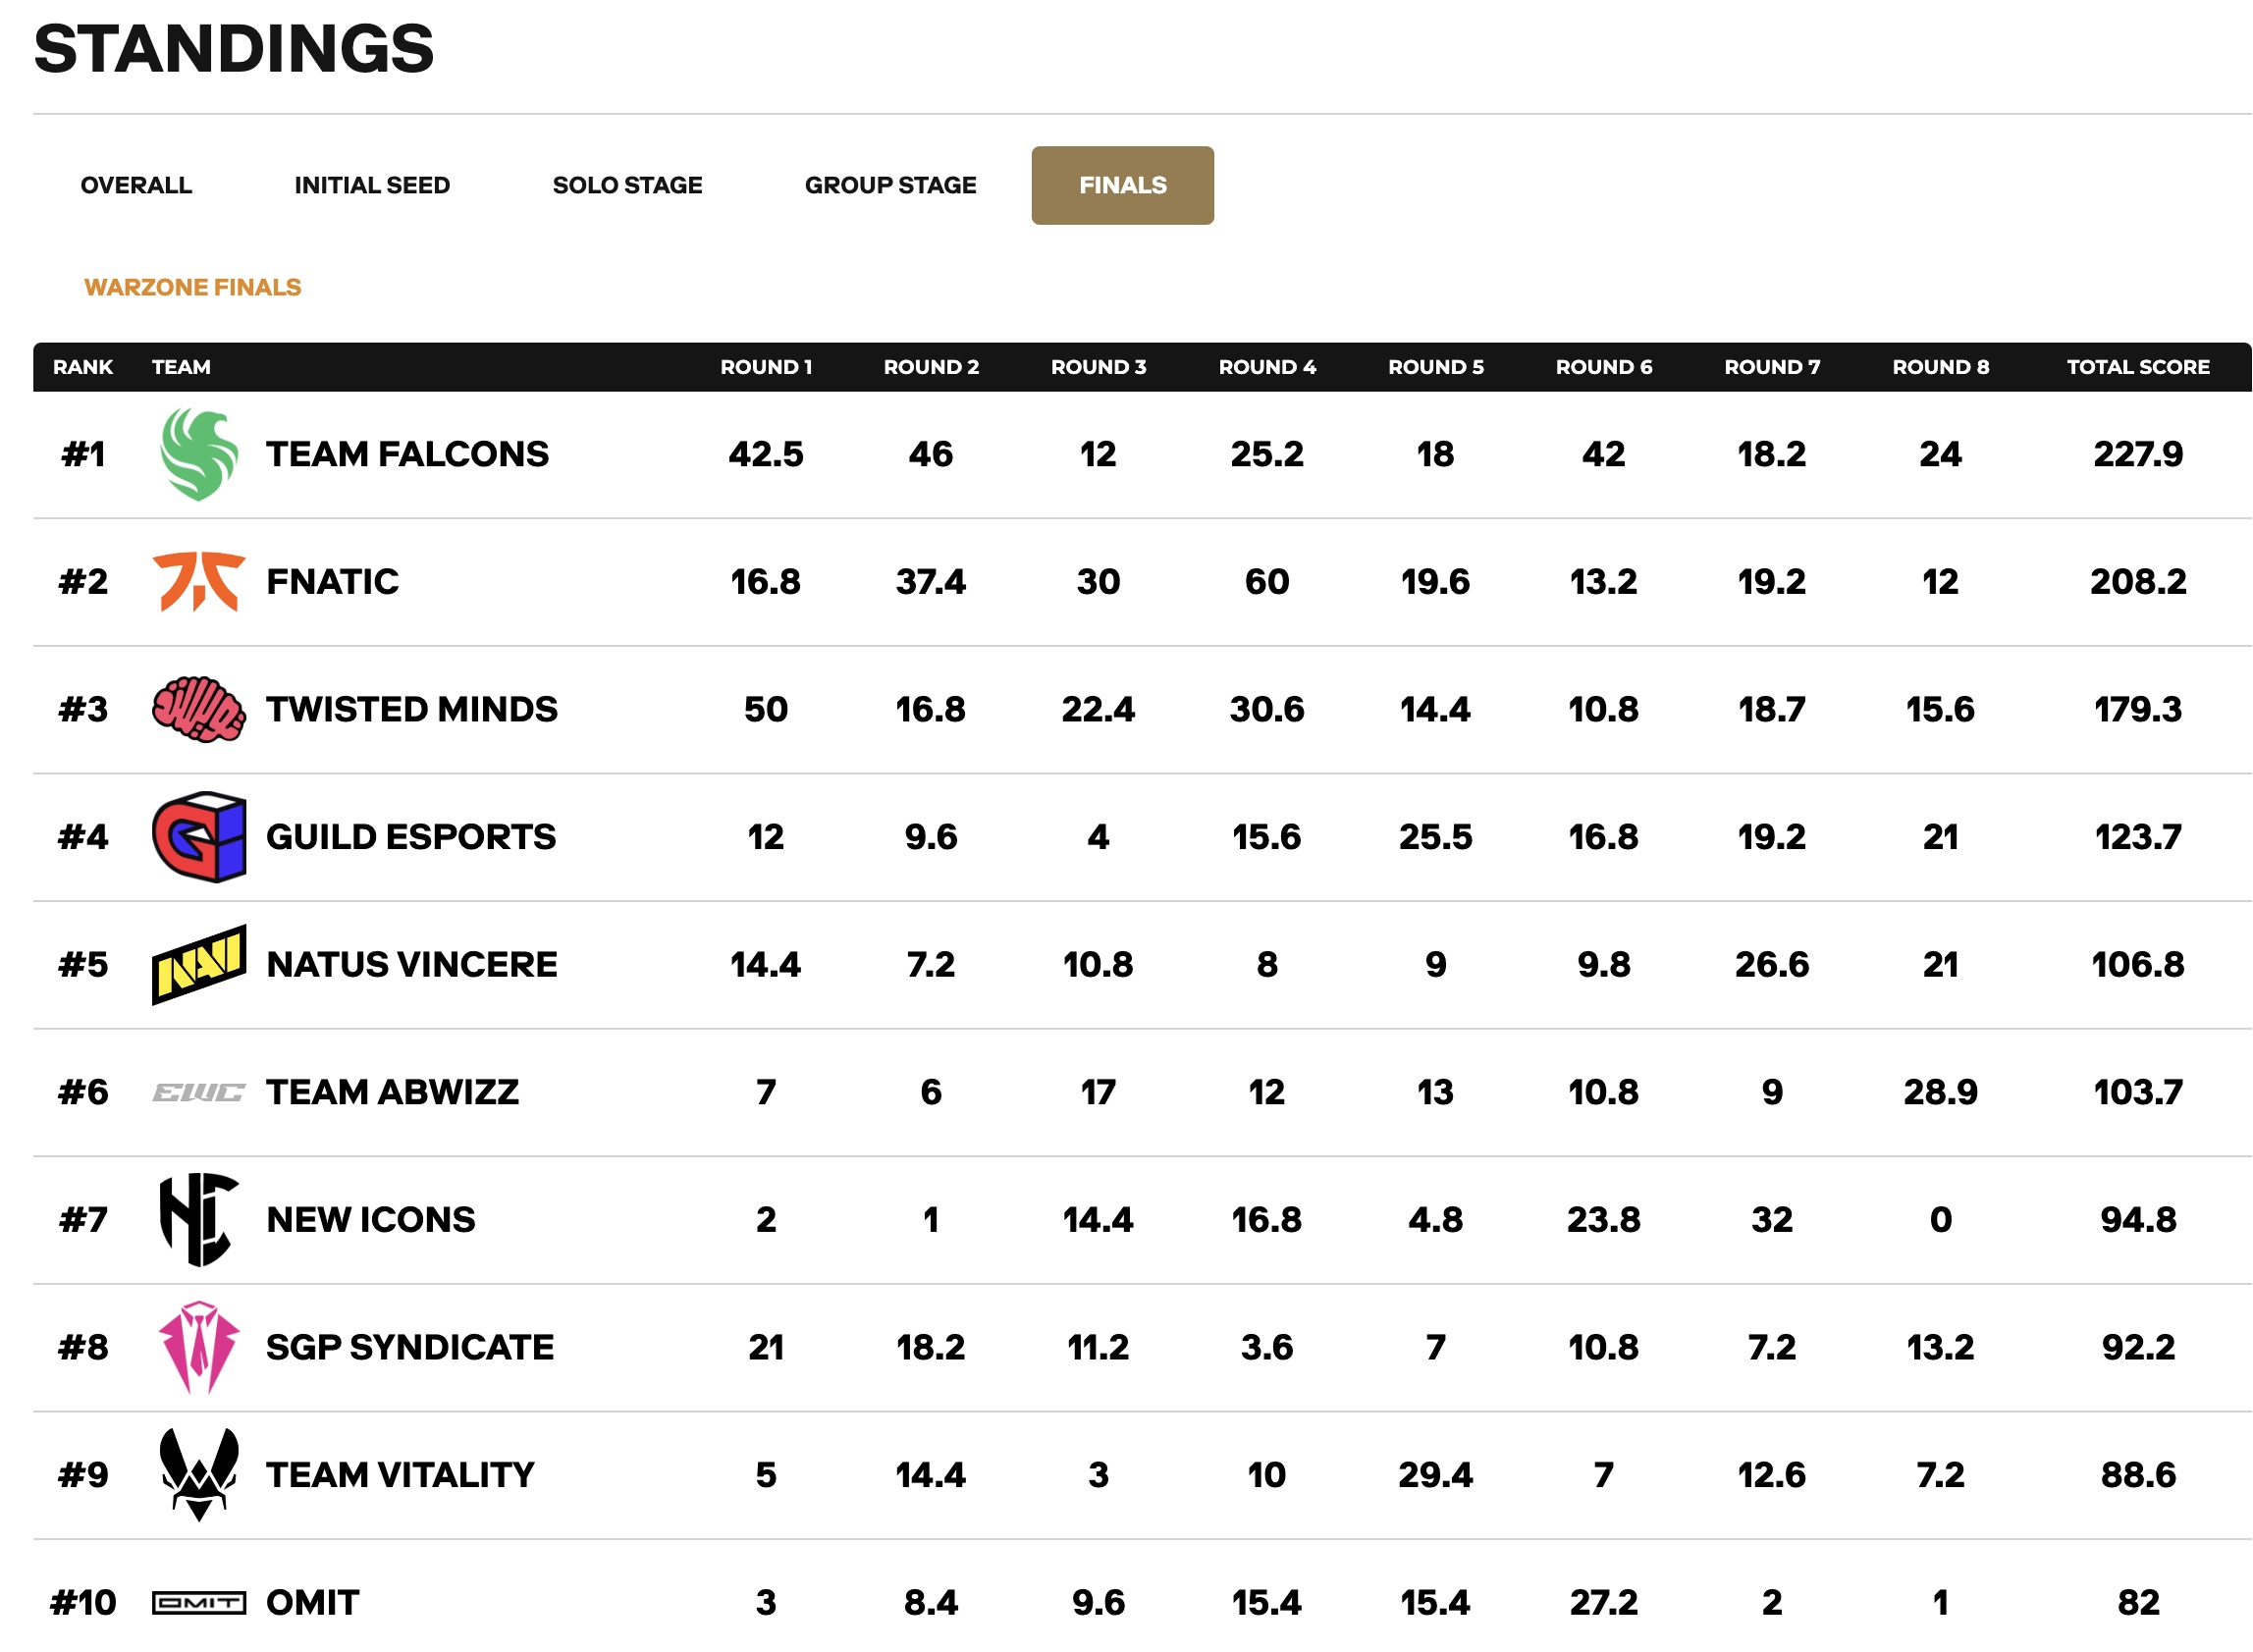The image size is (2253, 1652).
Task: Click the Round 1 column header
Action: point(766,367)
